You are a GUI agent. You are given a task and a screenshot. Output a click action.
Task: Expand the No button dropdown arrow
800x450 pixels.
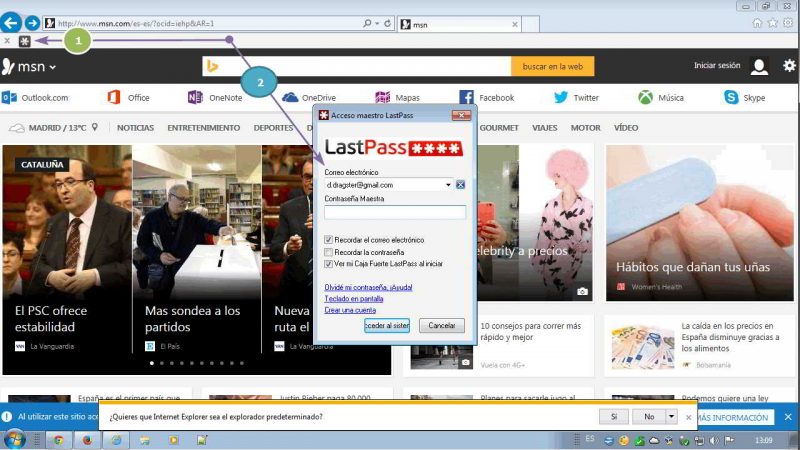tap(671, 417)
